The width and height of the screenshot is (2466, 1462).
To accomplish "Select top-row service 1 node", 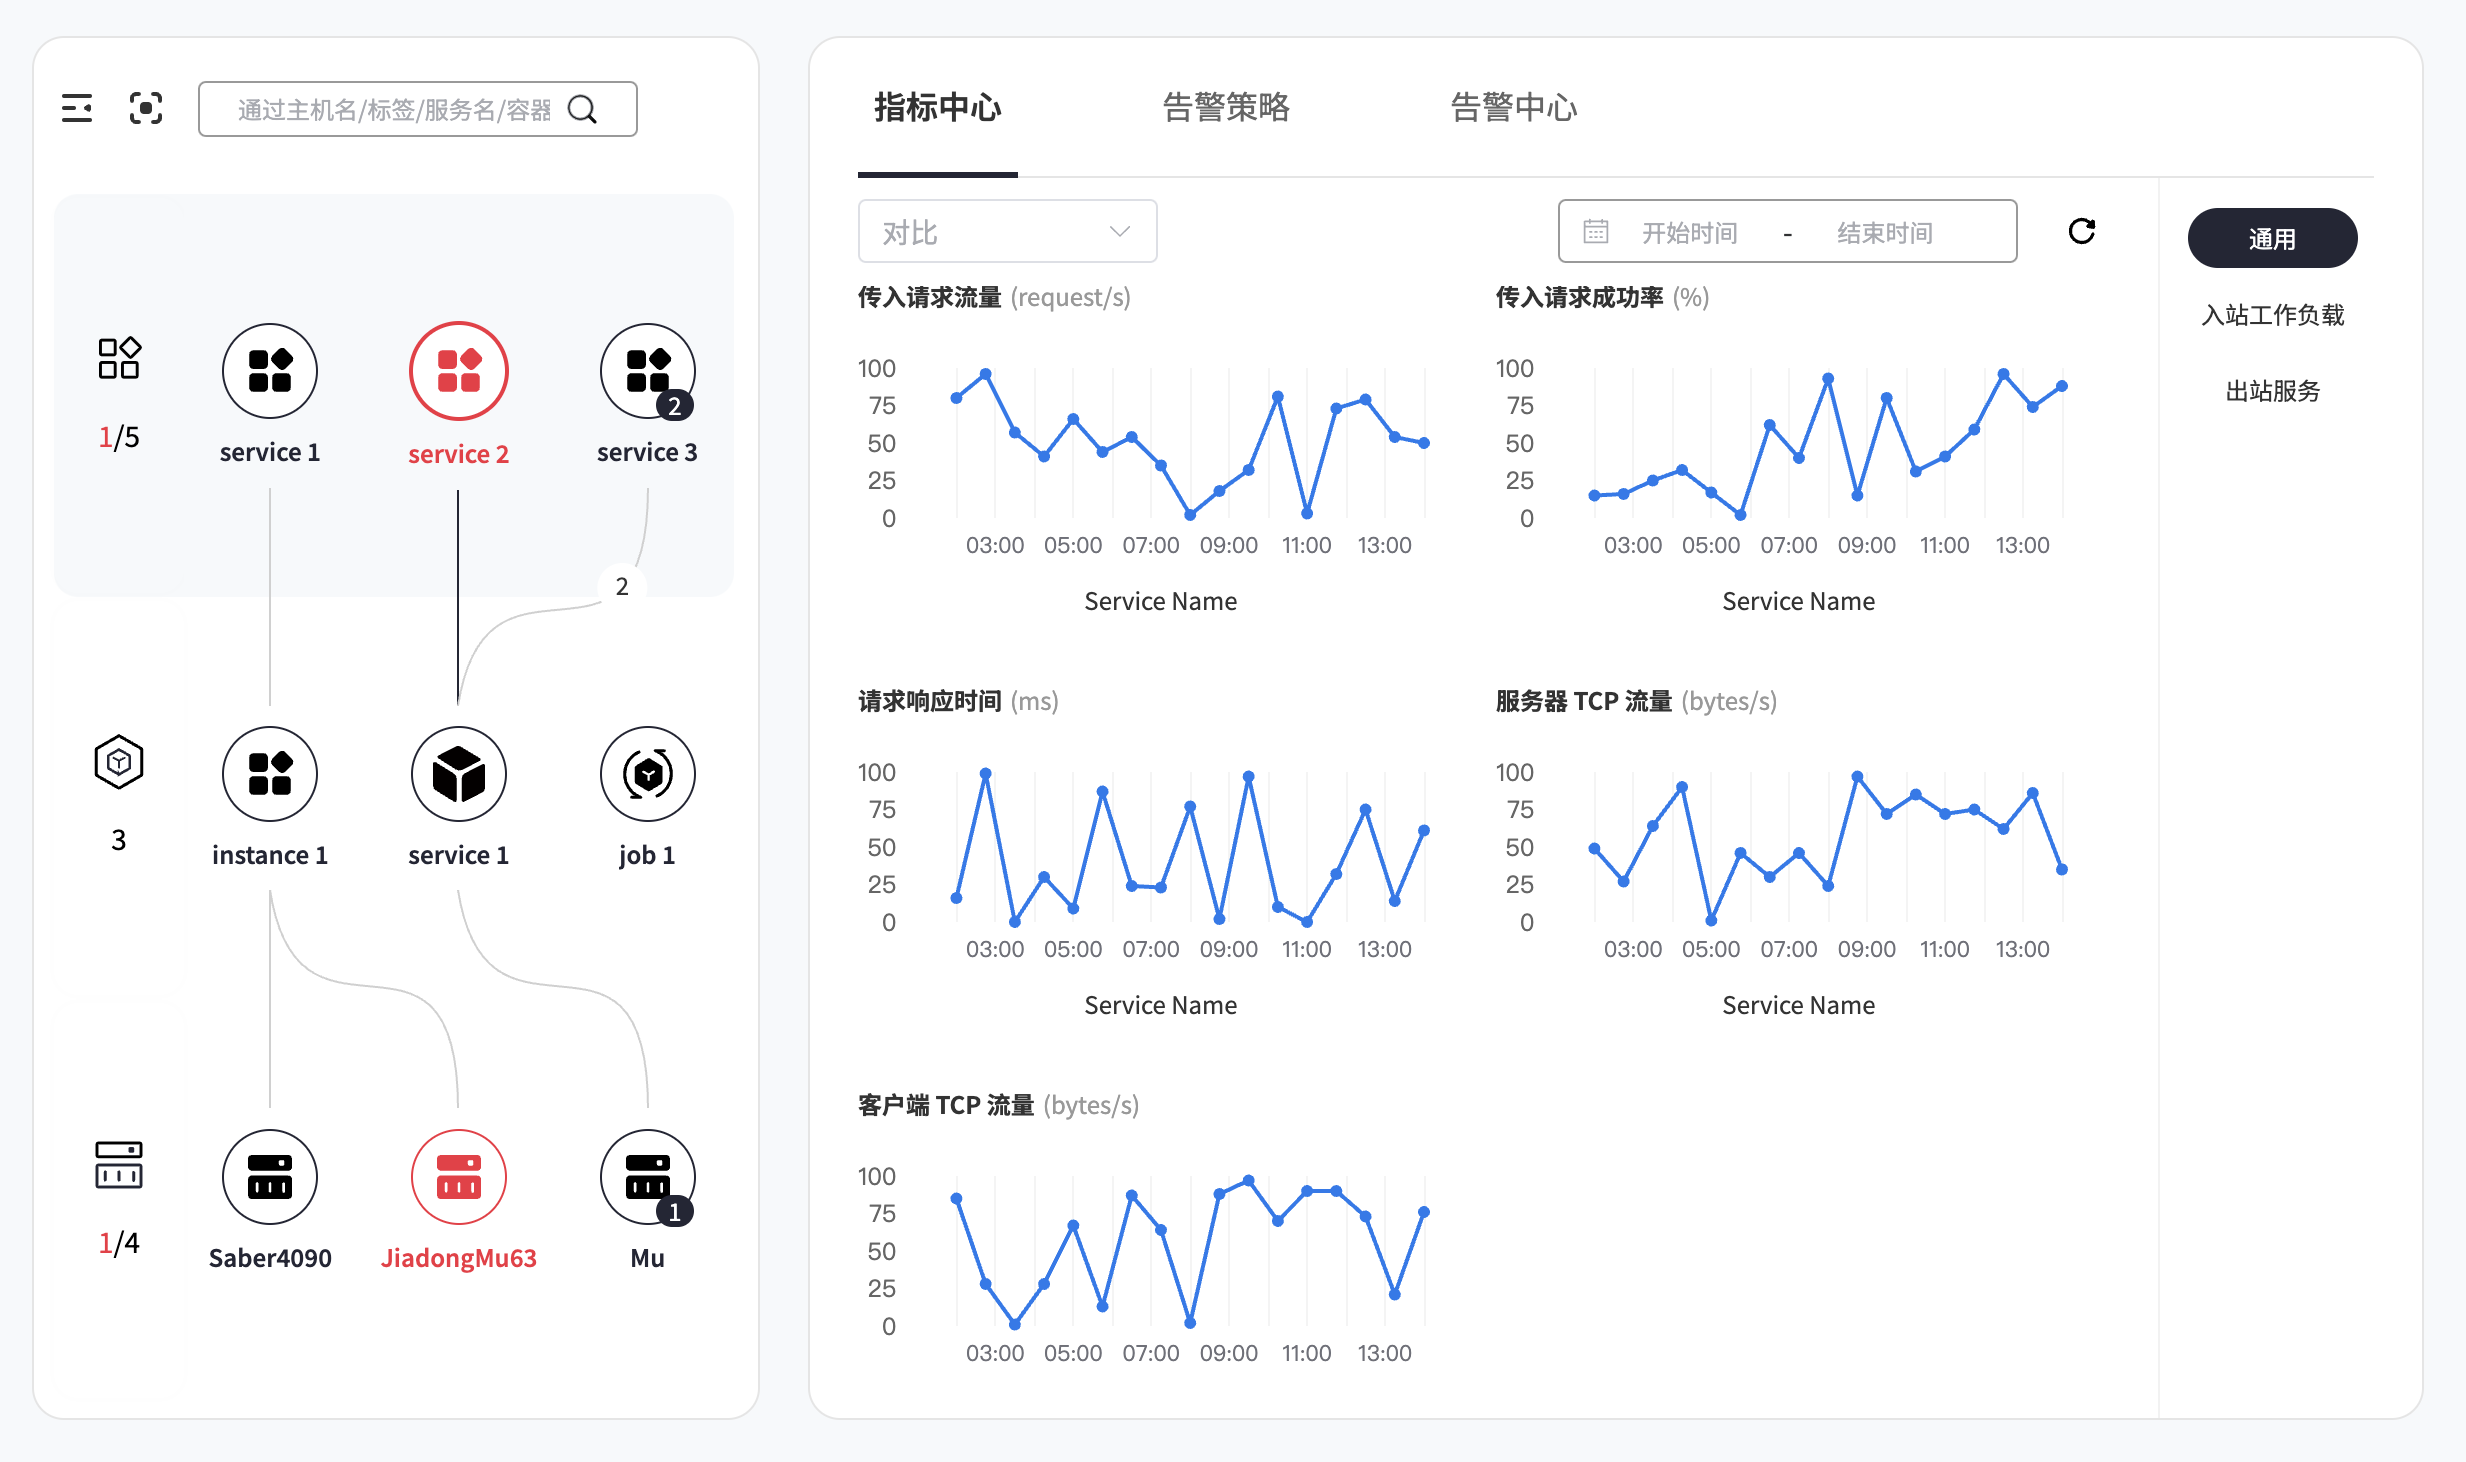I will 270,371.
